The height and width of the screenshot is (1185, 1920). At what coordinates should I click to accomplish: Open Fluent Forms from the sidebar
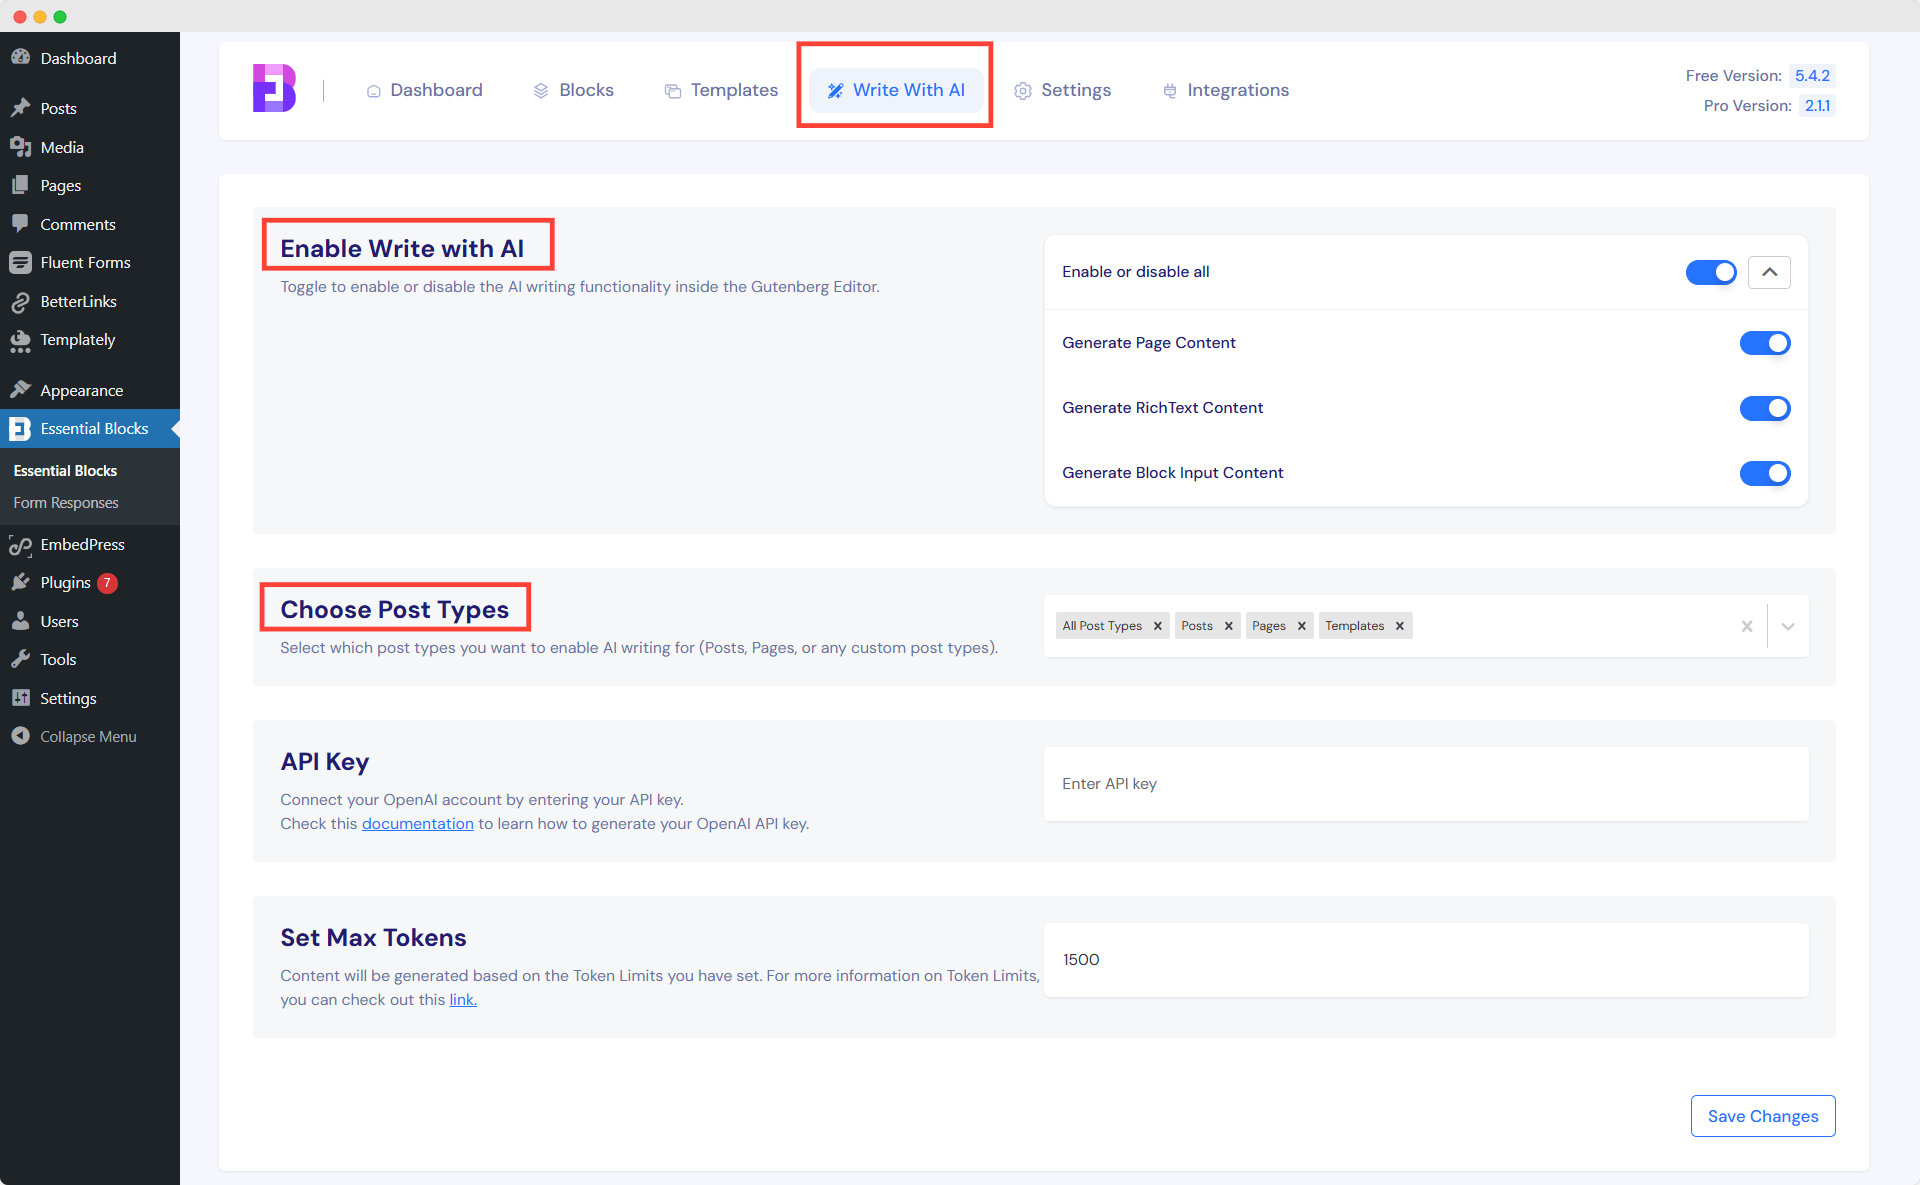point(85,262)
